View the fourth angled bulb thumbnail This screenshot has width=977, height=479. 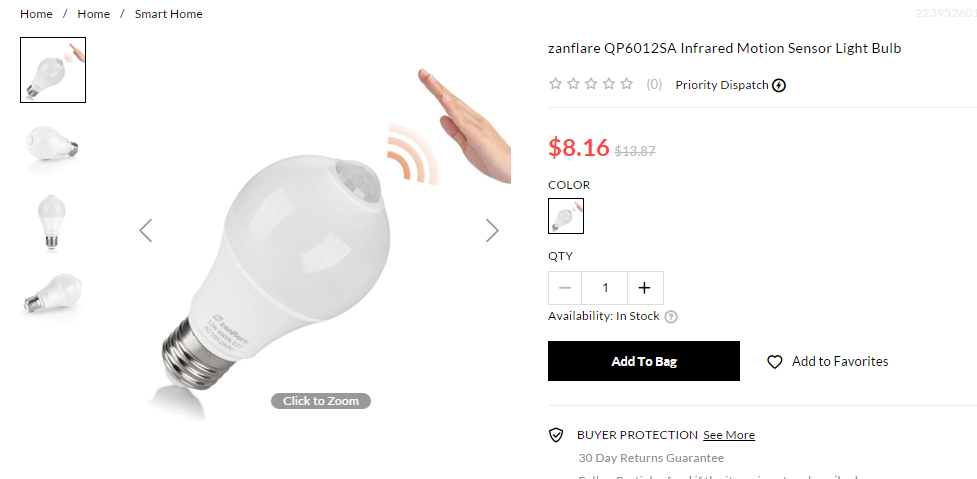click(52, 293)
